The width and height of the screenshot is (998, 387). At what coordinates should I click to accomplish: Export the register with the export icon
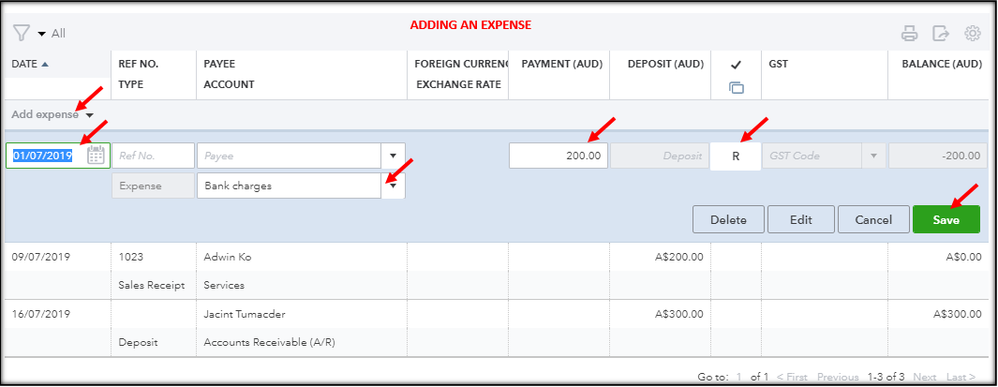tap(941, 34)
